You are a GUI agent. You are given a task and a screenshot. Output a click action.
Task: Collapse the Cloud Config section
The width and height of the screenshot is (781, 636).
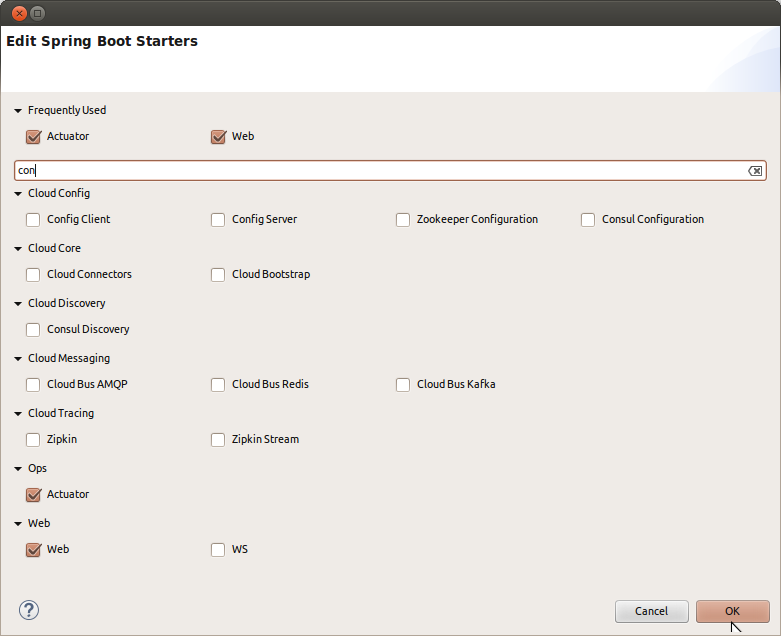(18, 194)
